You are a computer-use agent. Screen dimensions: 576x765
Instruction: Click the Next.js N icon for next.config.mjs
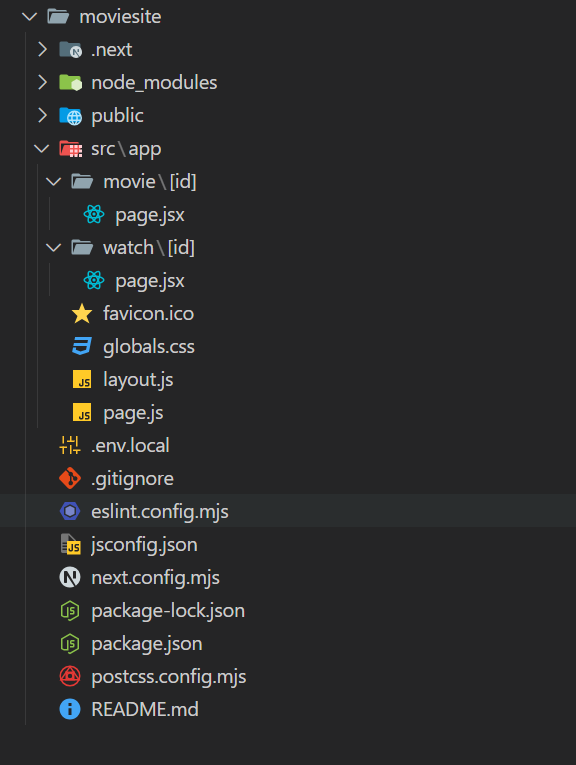(70, 577)
